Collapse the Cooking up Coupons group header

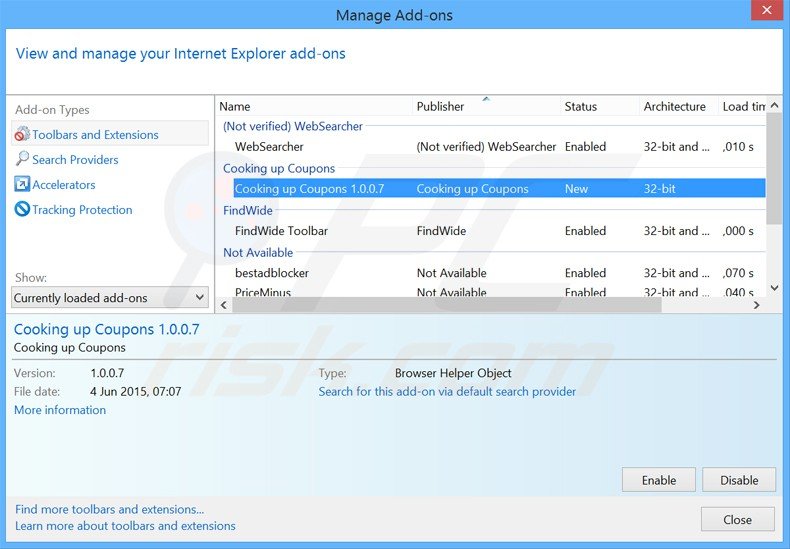279,168
